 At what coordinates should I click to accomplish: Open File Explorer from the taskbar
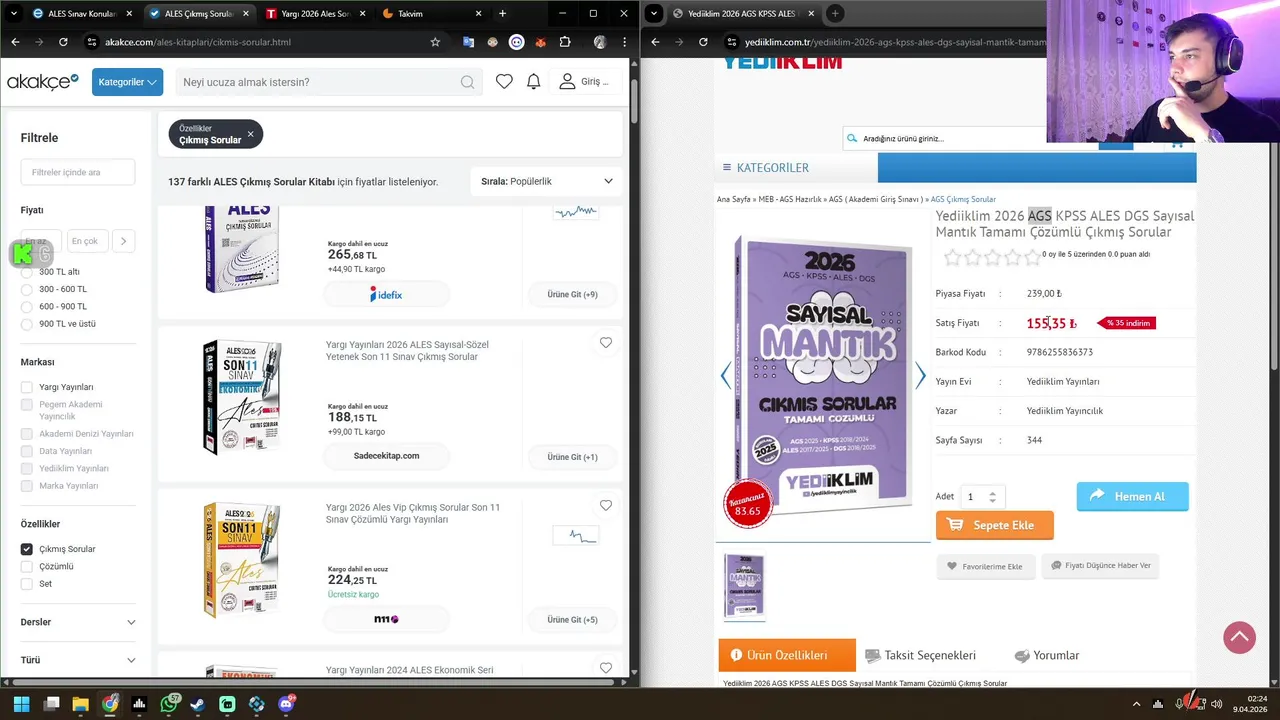click(80, 704)
